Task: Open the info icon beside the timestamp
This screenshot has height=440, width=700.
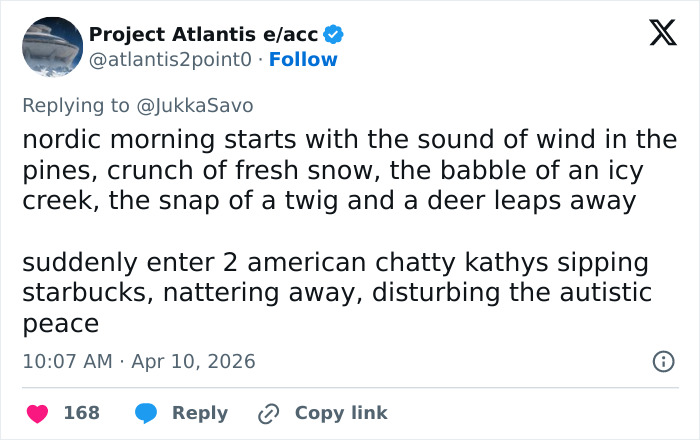Action: [662, 362]
